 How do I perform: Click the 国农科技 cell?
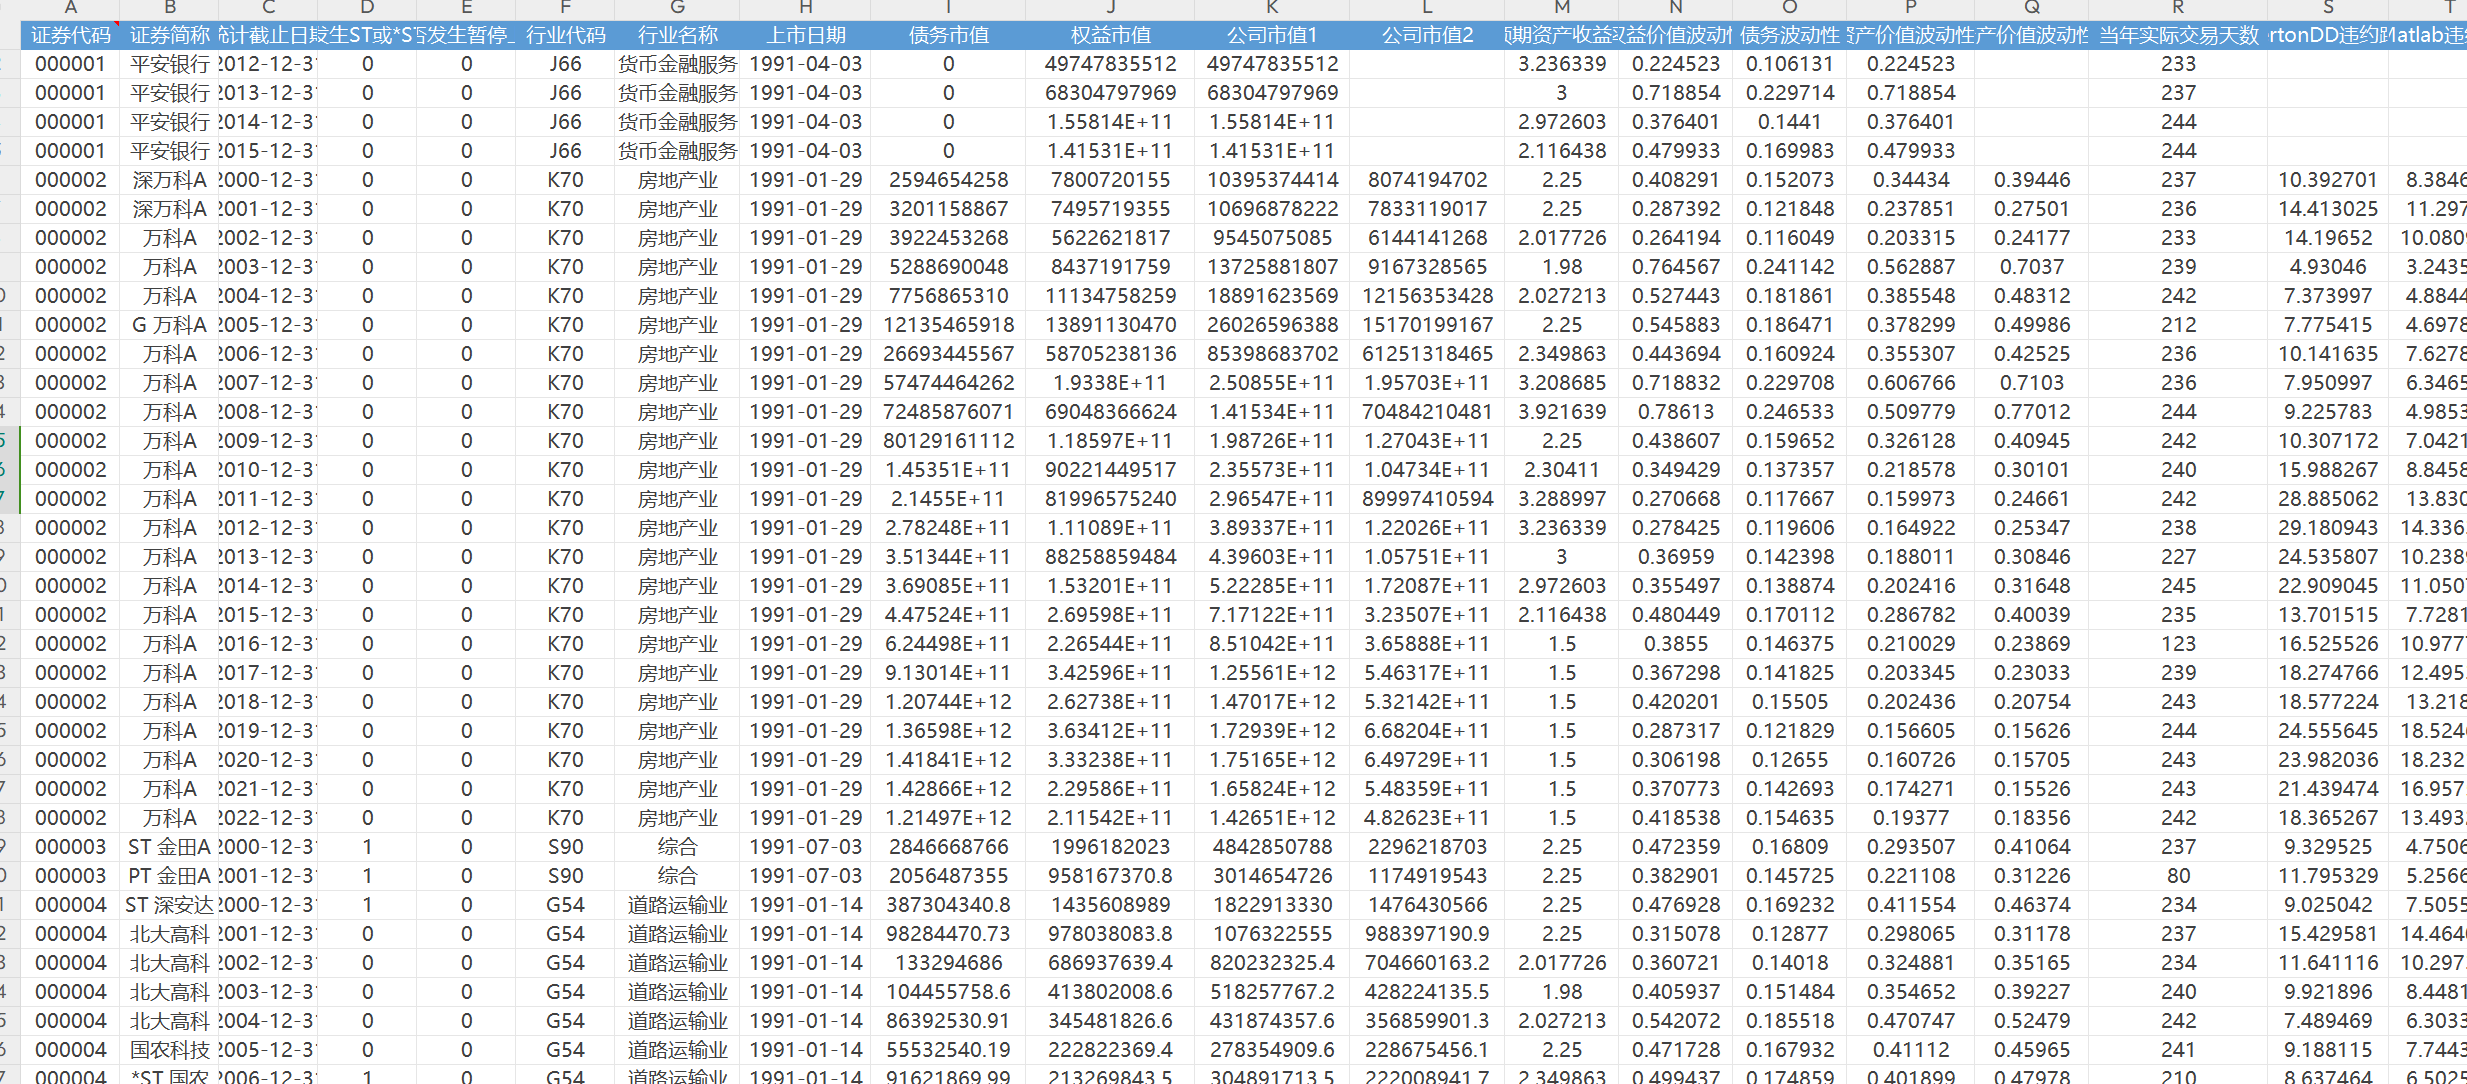pyautogui.click(x=169, y=1050)
